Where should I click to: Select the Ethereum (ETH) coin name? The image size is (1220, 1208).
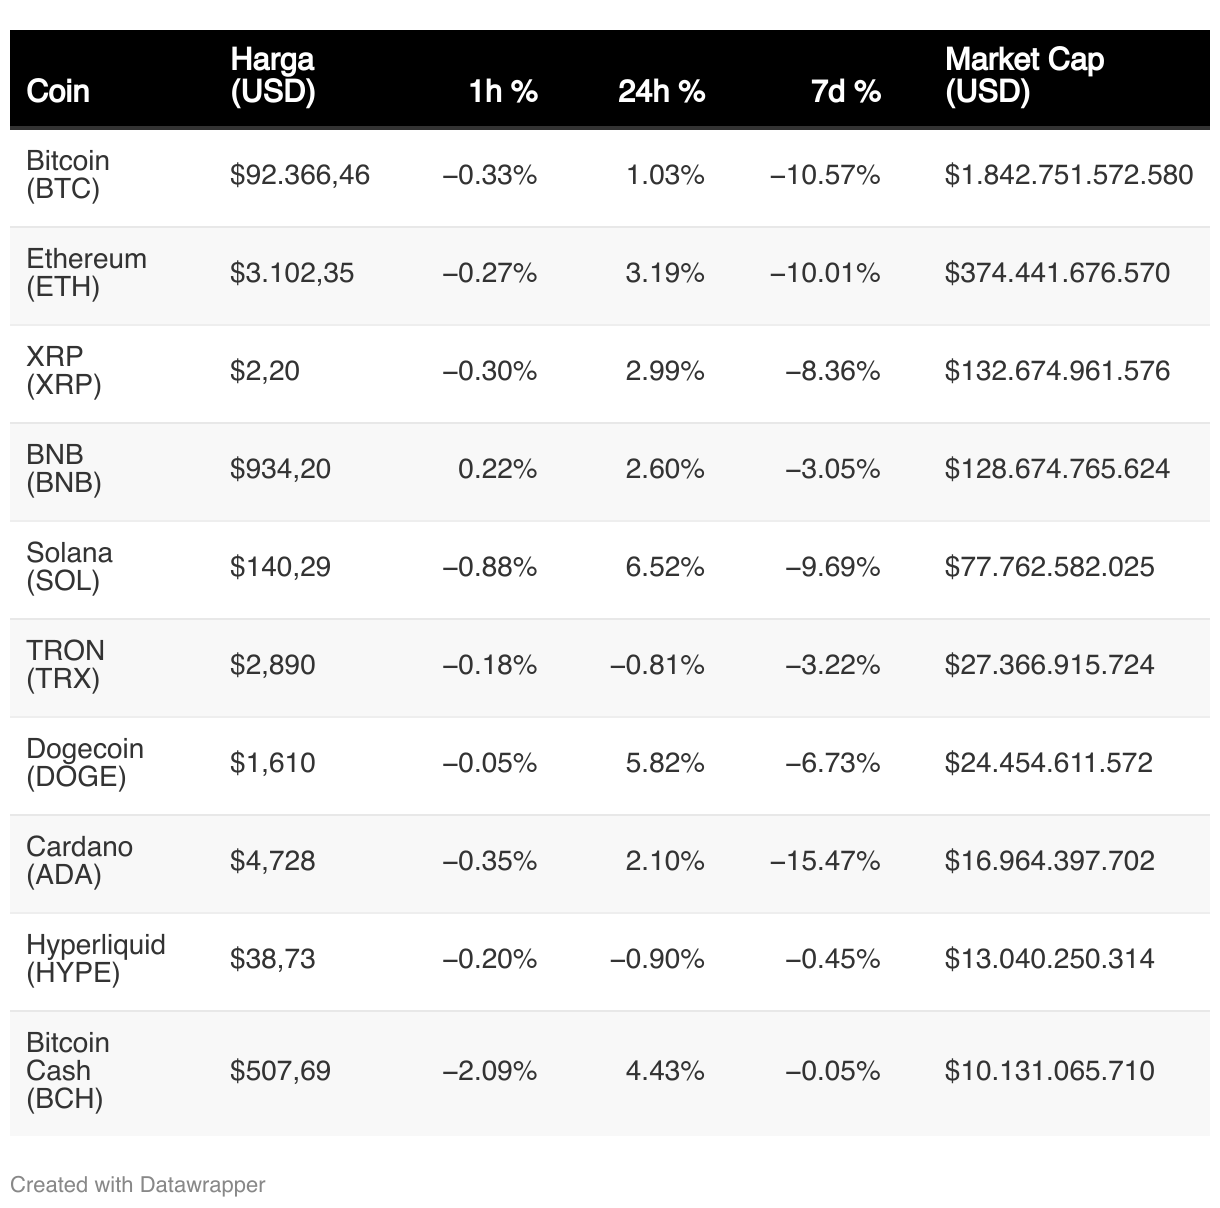coord(86,273)
